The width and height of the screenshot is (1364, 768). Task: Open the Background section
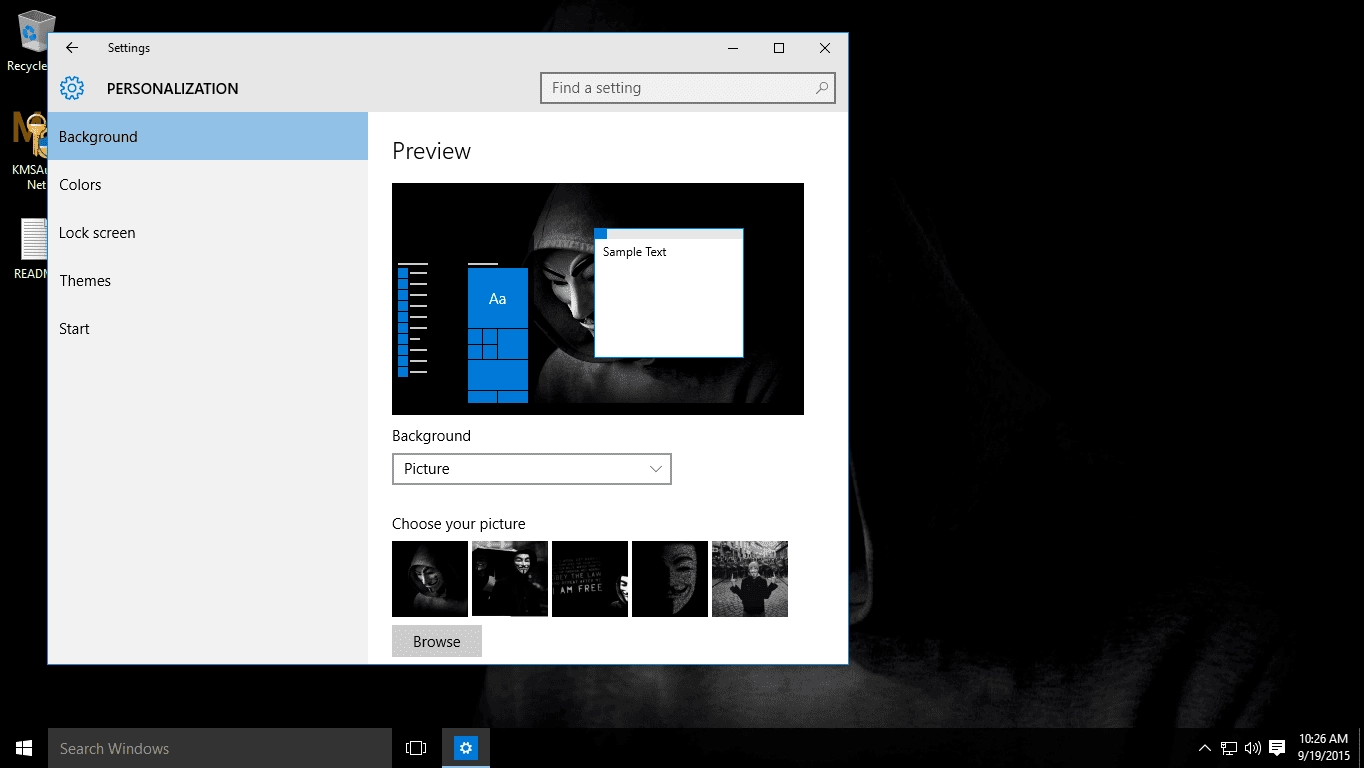[x=208, y=136]
